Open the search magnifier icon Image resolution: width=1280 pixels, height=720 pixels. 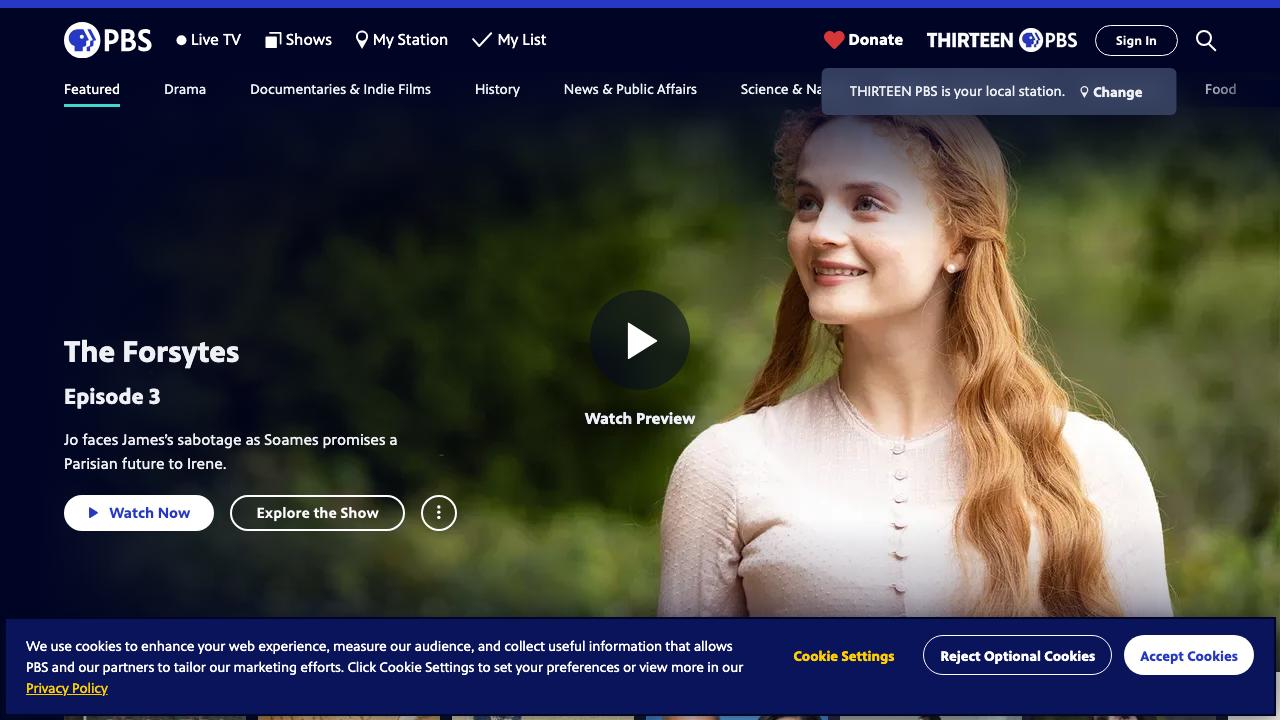(1206, 40)
